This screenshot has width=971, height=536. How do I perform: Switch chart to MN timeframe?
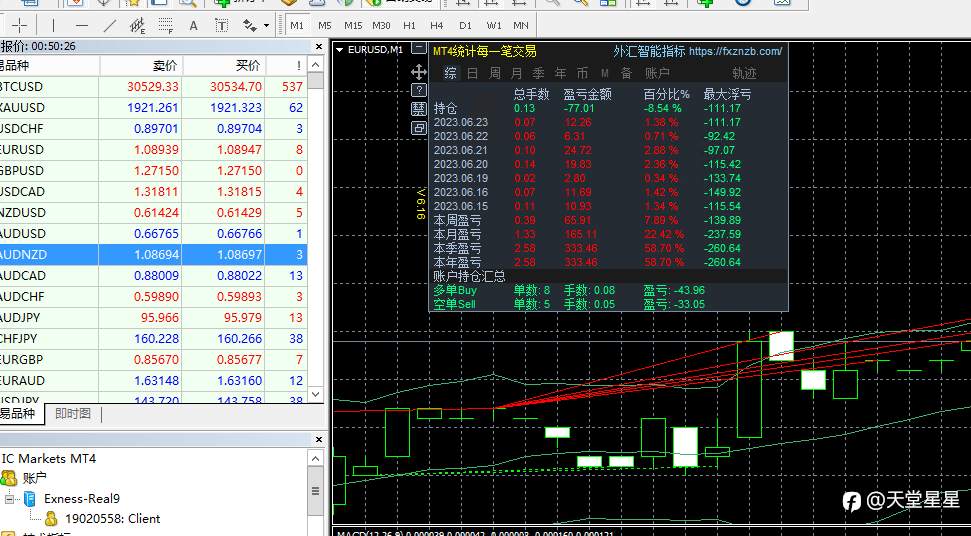(x=521, y=25)
